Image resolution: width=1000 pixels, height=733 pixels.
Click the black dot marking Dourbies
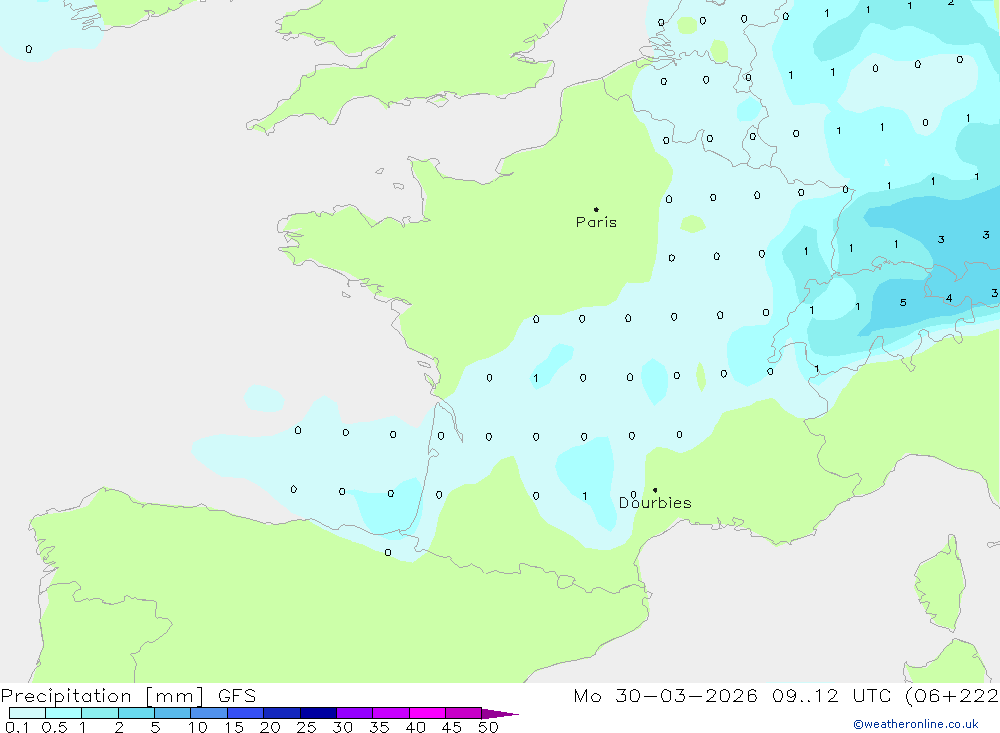(x=655, y=490)
